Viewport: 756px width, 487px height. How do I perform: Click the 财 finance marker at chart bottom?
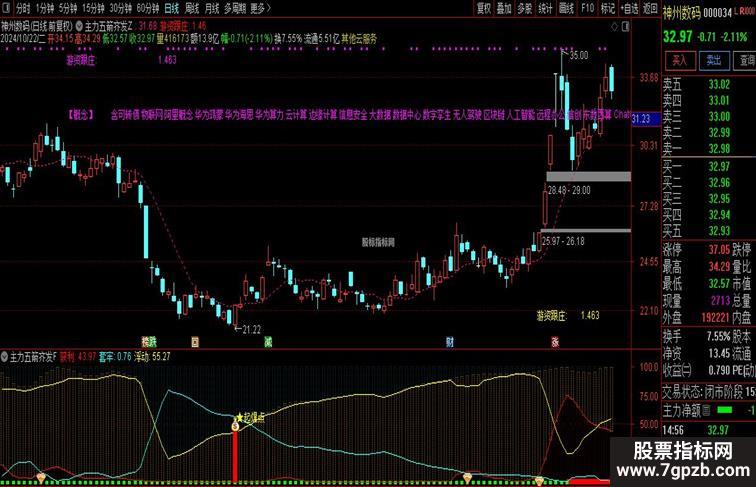click(449, 342)
